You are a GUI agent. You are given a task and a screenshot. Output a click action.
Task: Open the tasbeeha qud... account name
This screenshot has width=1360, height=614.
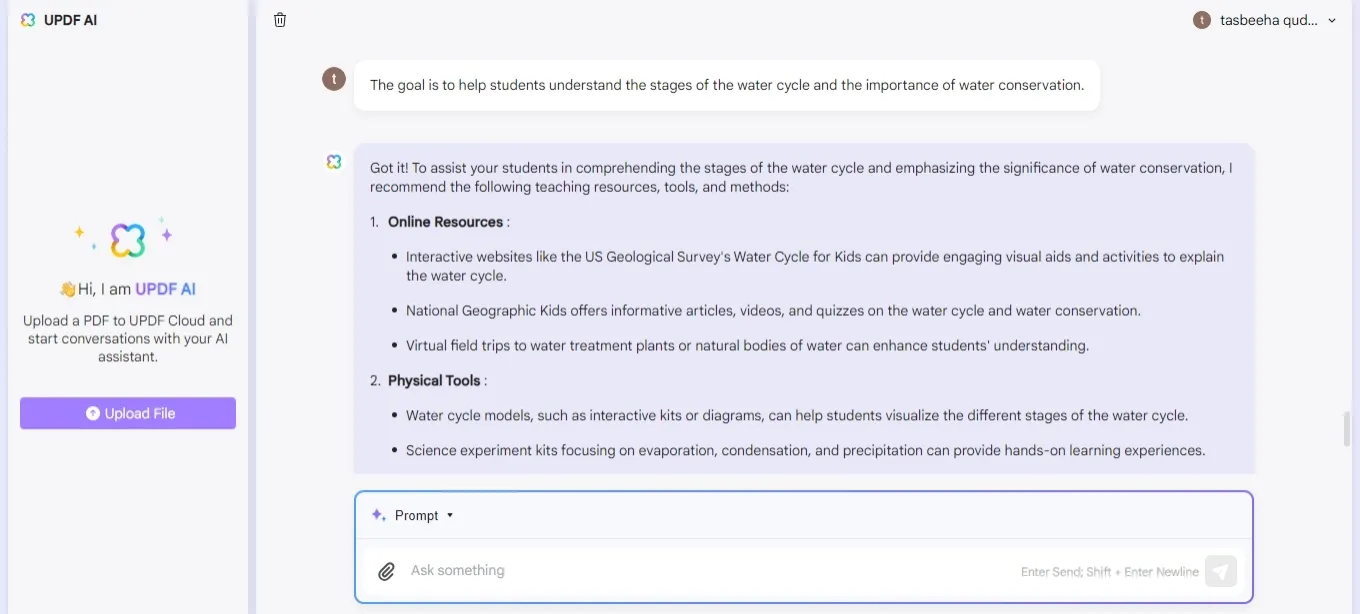pos(1268,20)
